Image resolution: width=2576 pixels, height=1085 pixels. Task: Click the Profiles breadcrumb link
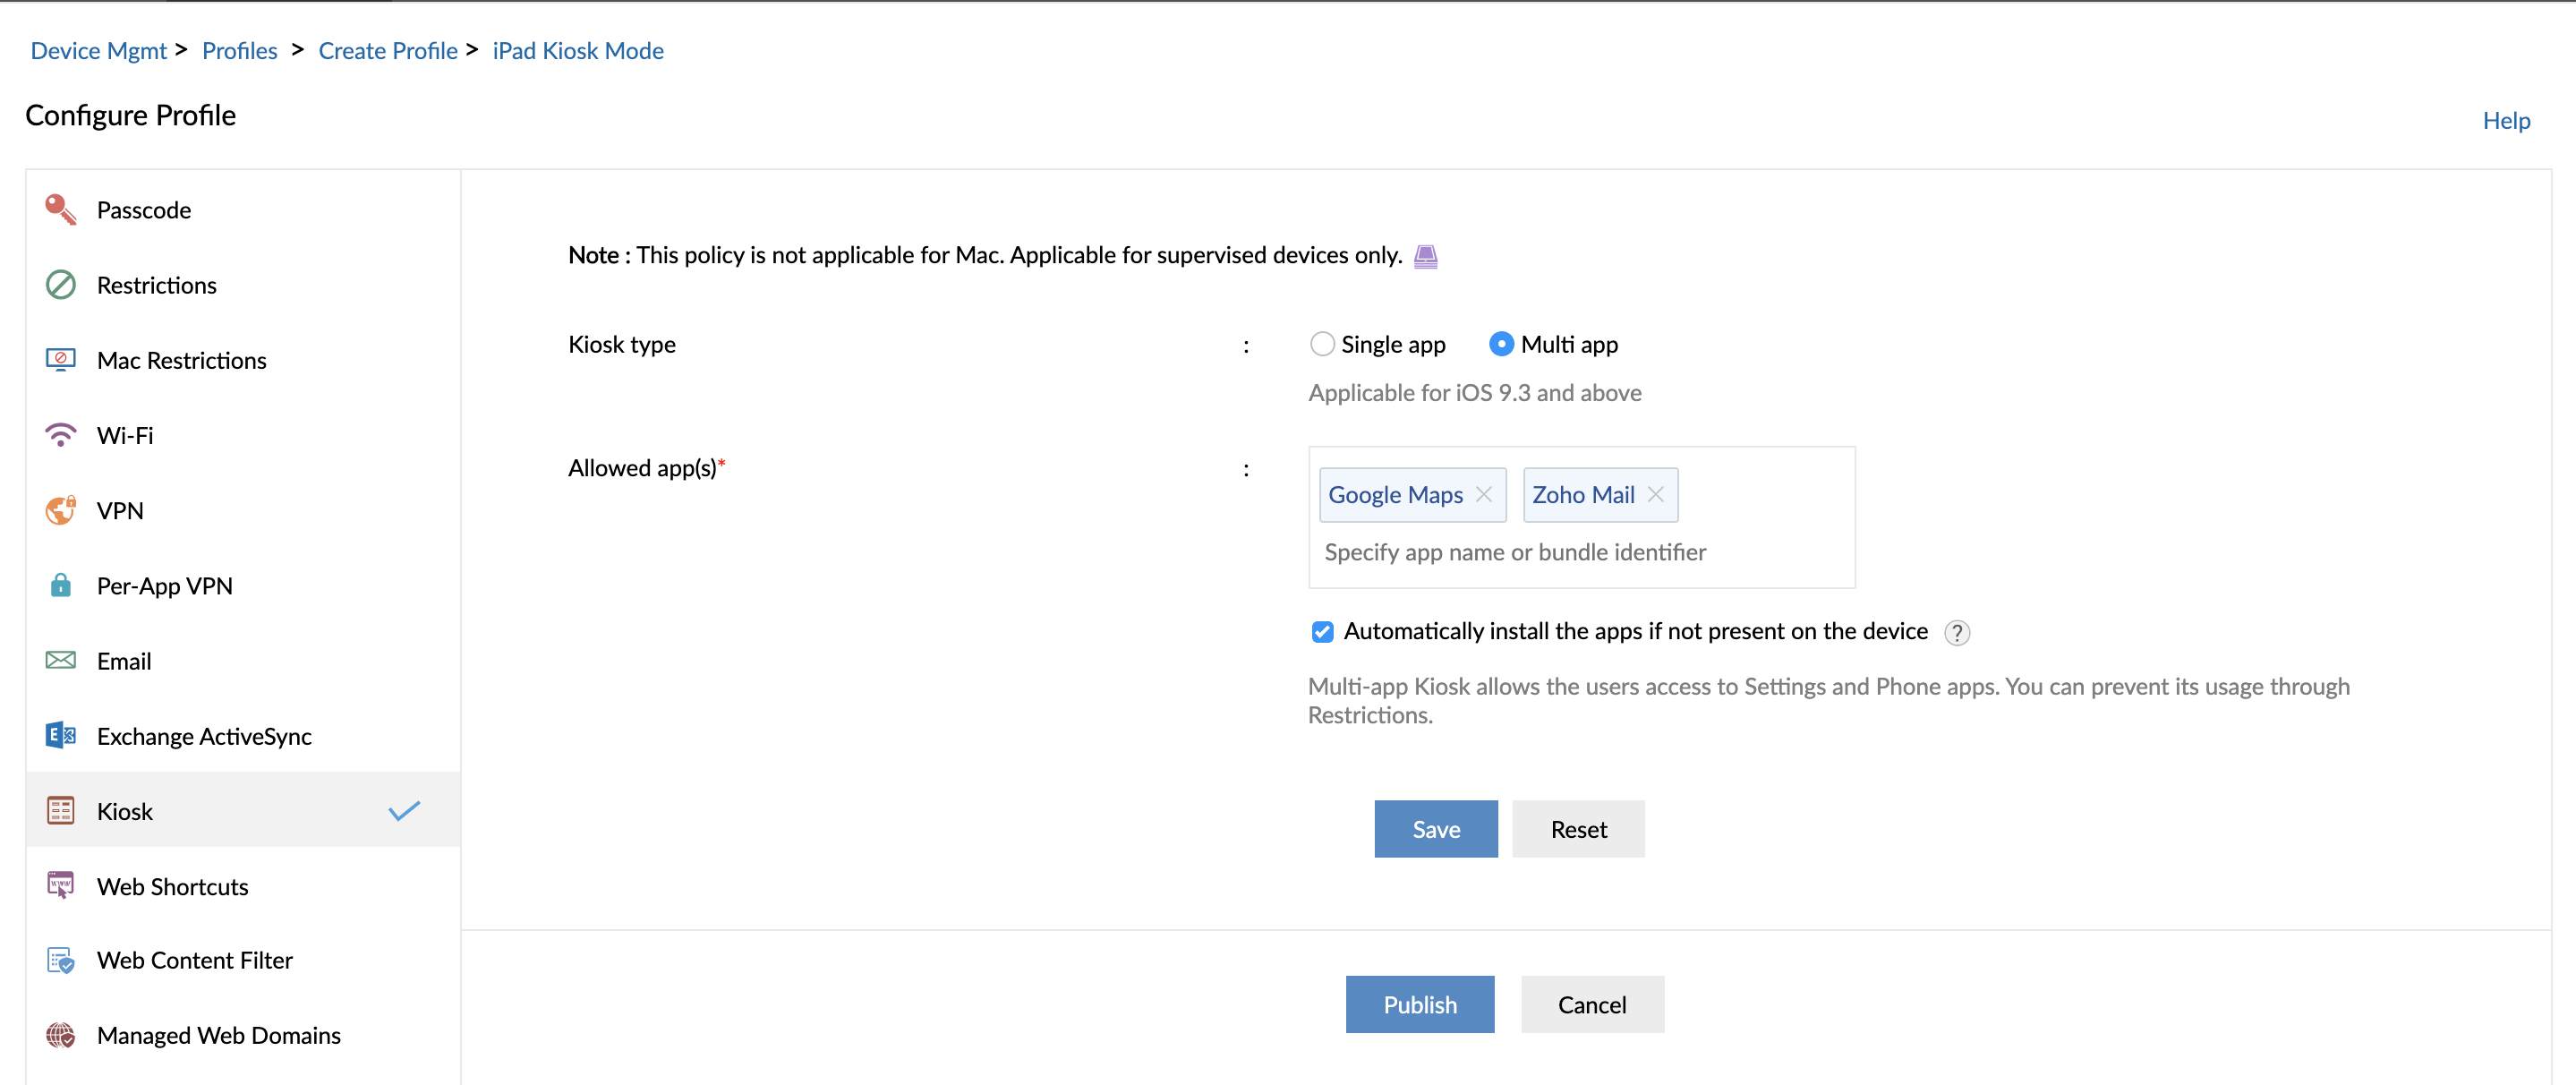point(239,50)
